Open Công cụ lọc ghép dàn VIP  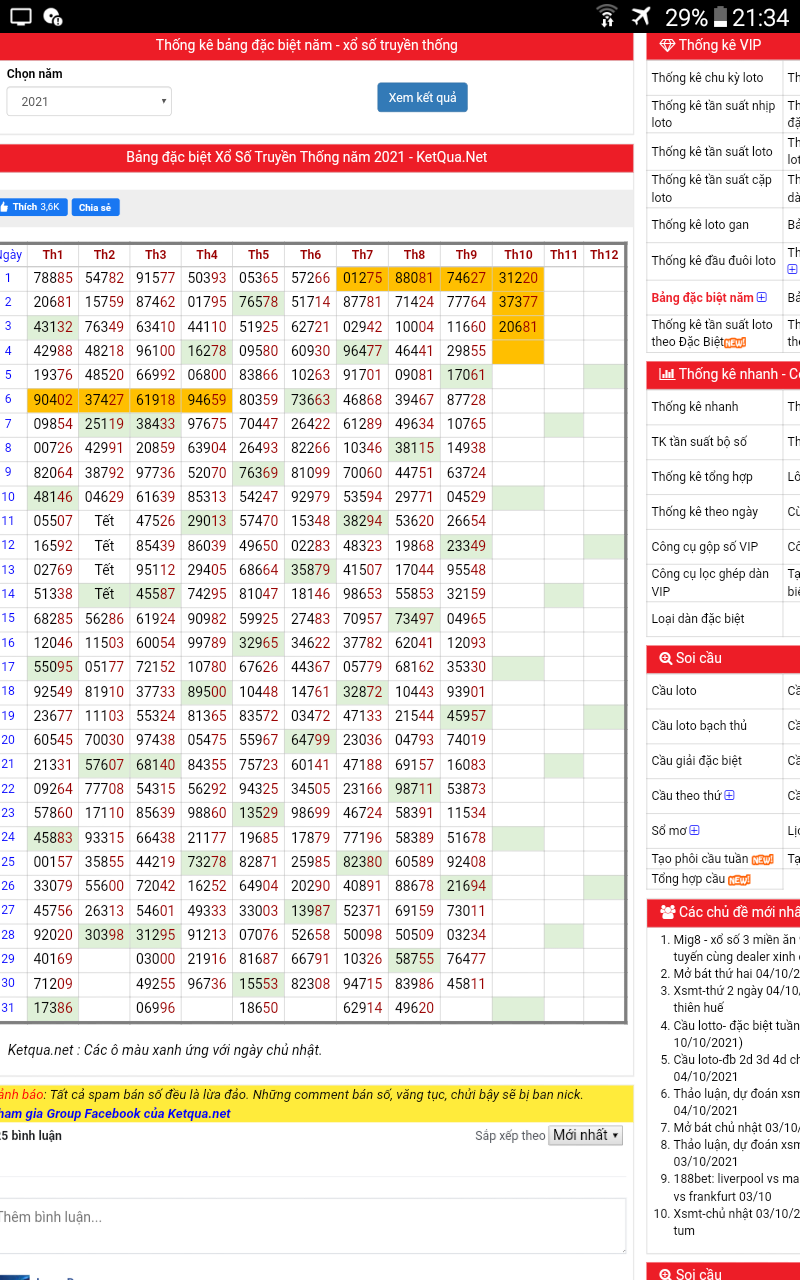(x=710, y=582)
